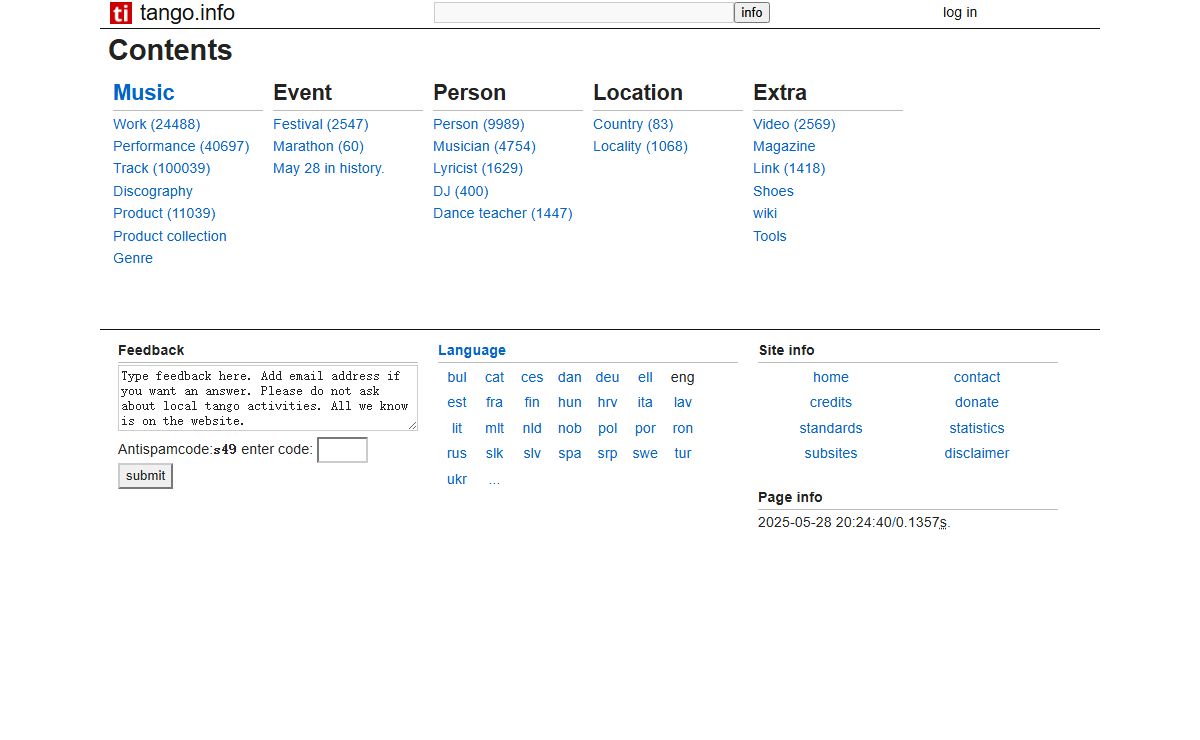
Task: Open the Language heading link
Action: pos(472,350)
